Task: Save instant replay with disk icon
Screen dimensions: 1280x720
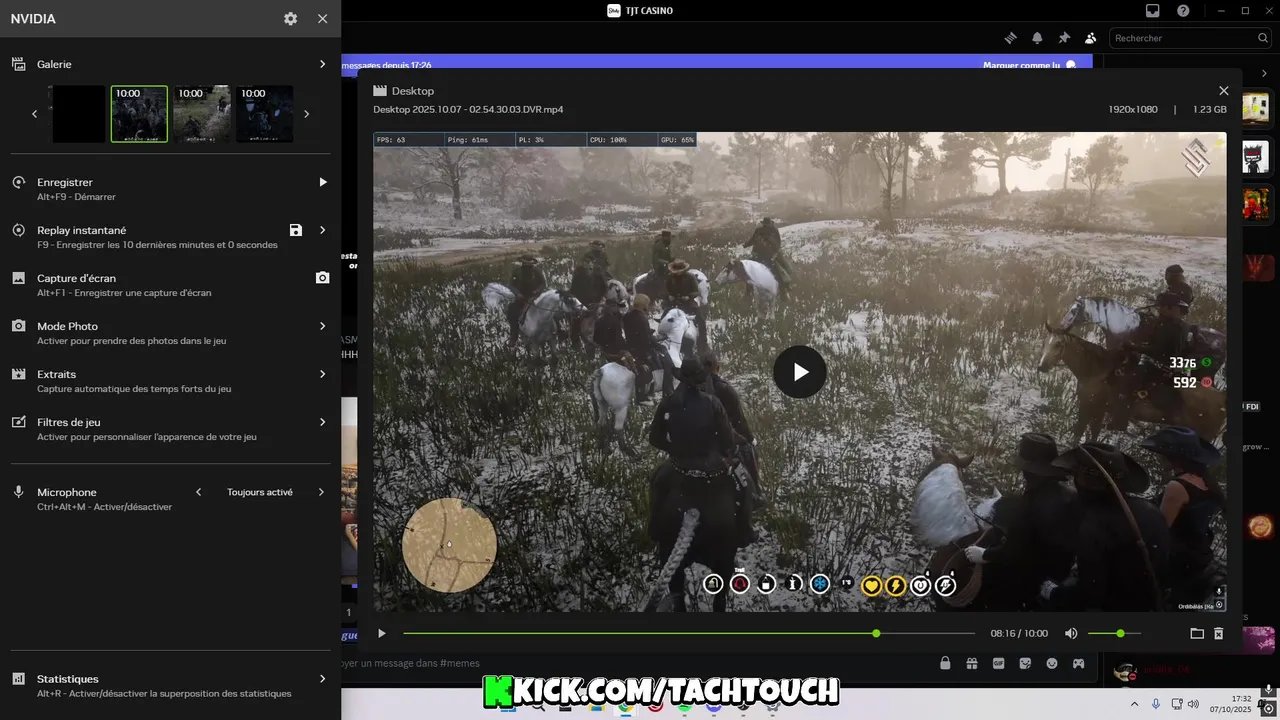Action: point(295,230)
